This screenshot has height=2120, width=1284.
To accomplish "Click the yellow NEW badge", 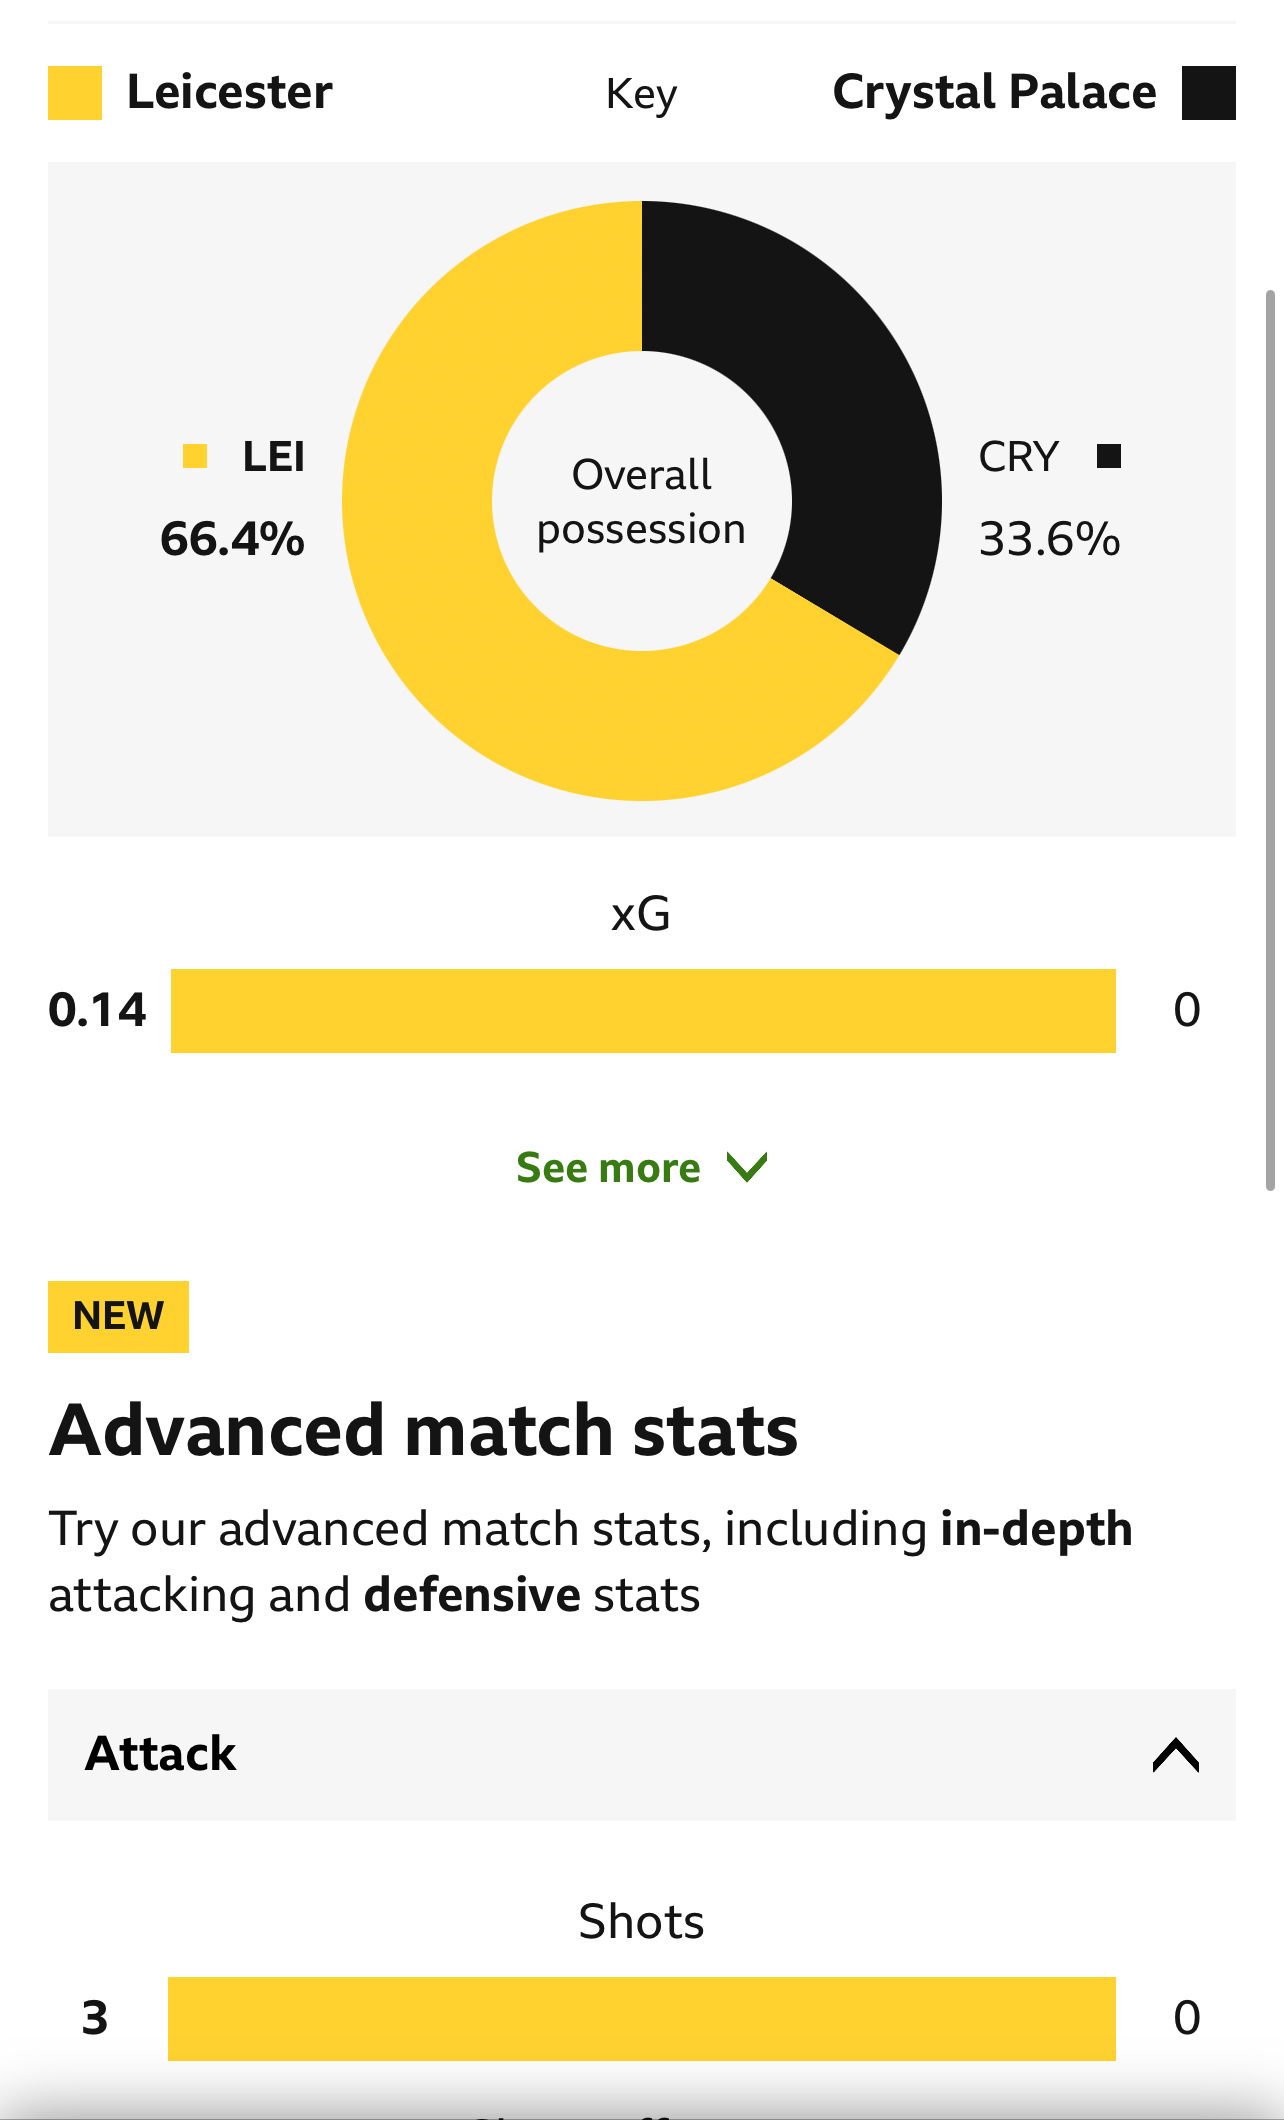I will (118, 1316).
